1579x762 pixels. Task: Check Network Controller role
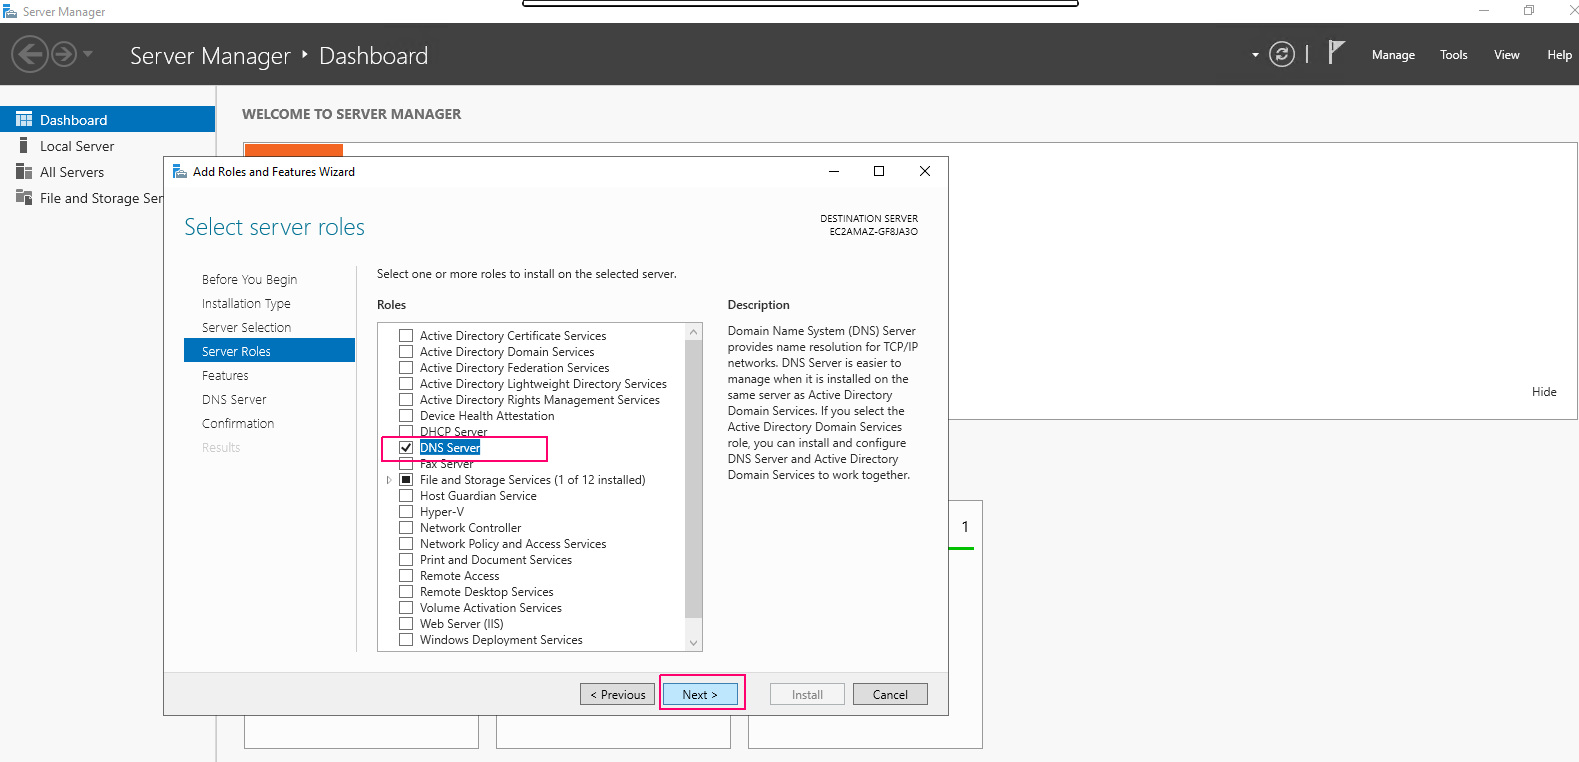pos(406,528)
